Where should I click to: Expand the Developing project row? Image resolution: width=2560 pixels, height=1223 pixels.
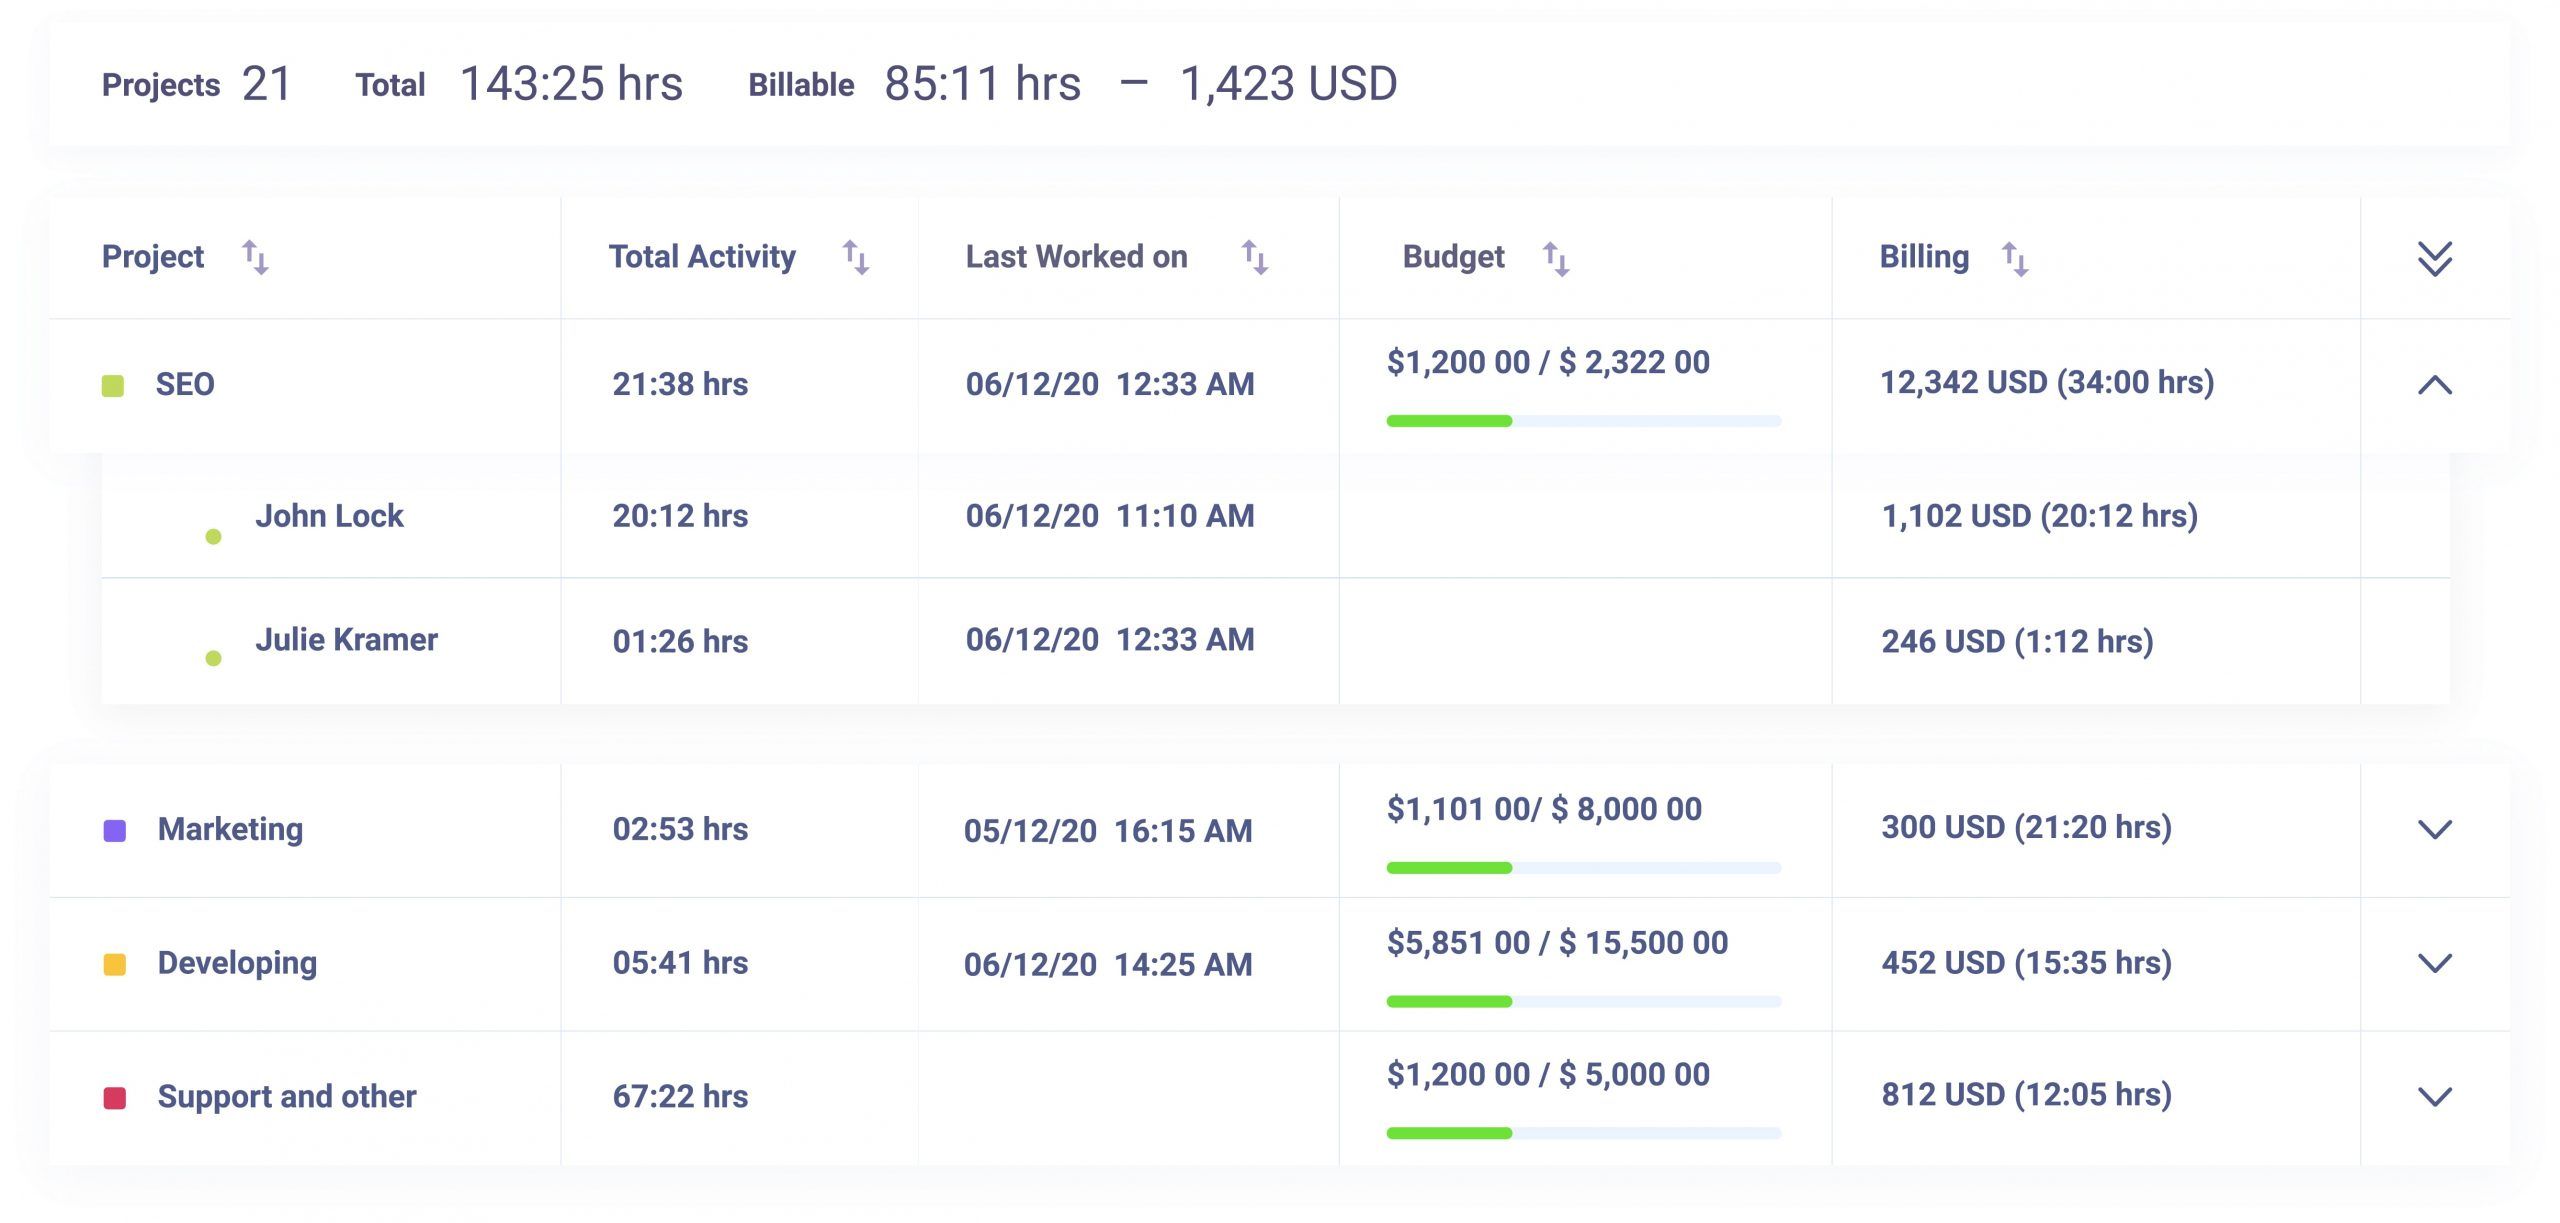2434,963
